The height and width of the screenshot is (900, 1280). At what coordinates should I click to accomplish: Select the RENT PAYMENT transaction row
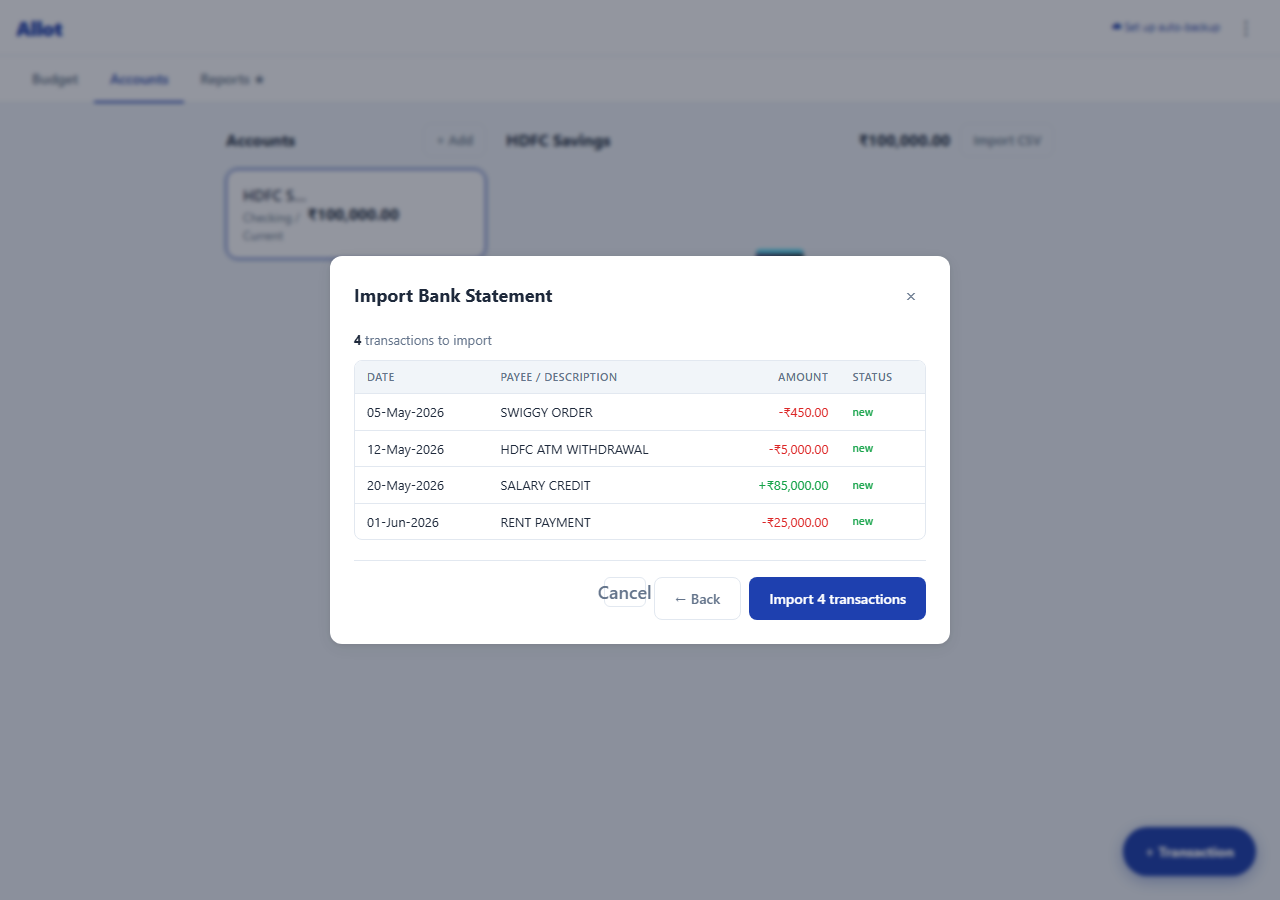640,522
